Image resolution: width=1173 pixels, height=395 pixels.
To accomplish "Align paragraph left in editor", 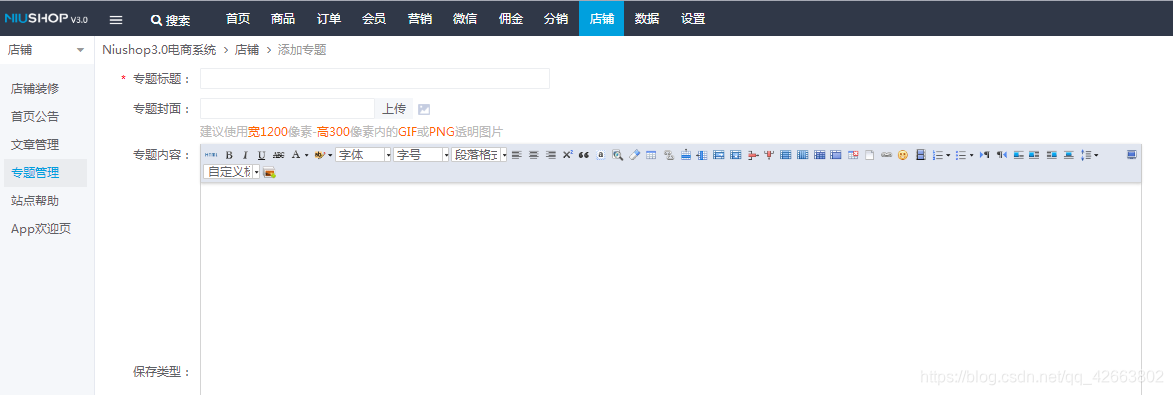I will pos(516,155).
